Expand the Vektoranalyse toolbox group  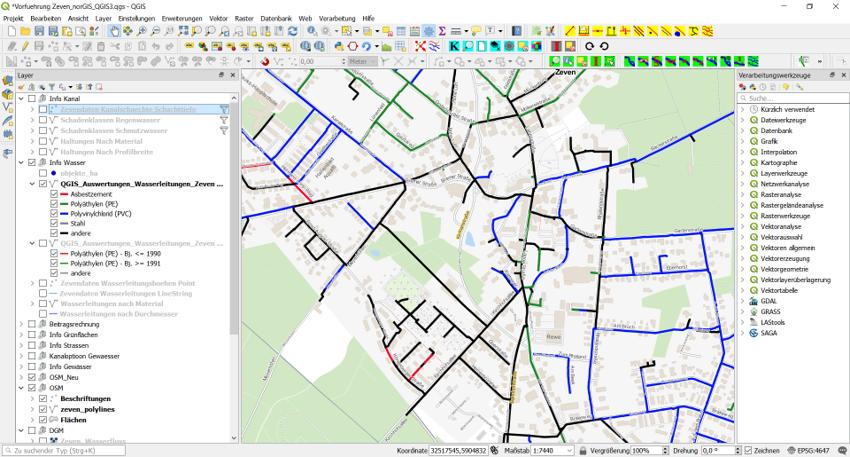[x=742, y=227]
